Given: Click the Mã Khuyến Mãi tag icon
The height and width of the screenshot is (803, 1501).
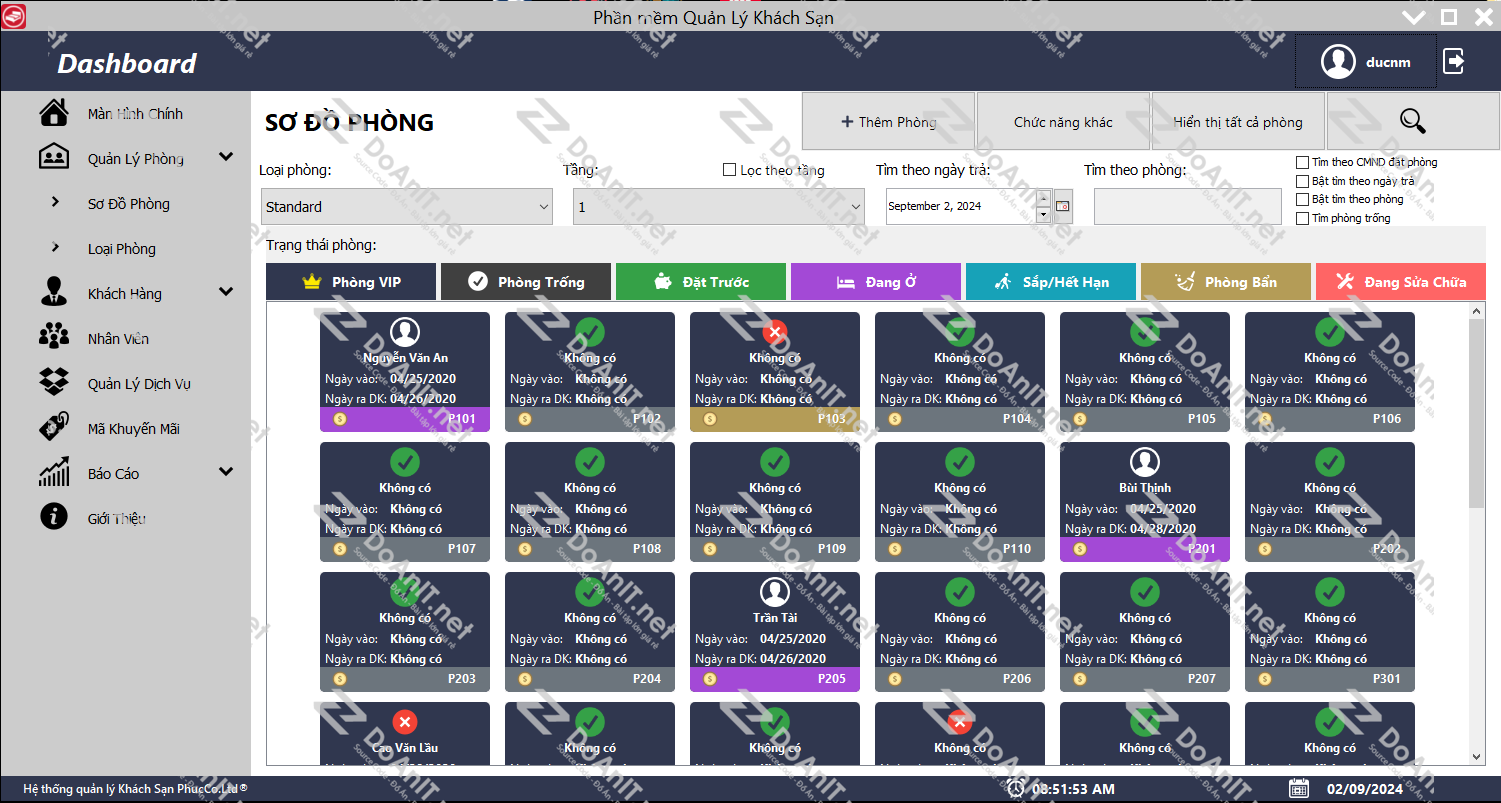Looking at the screenshot, I should click(54, 427).
